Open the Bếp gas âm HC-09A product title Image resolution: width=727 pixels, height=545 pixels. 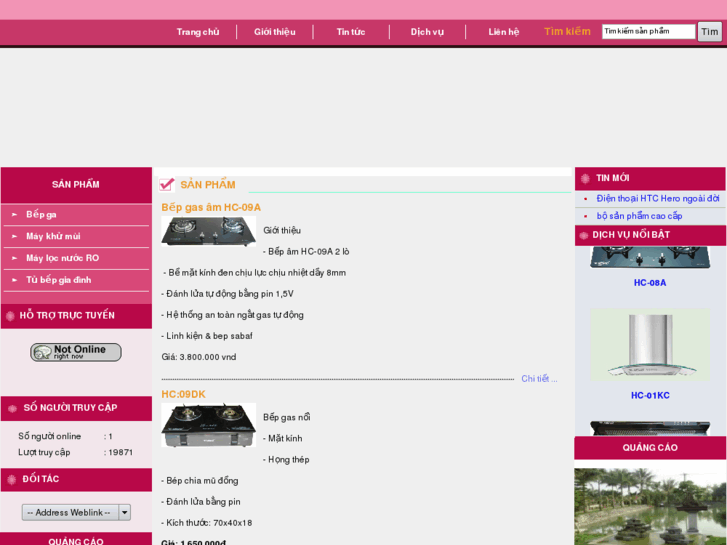[x=211, y=207]
